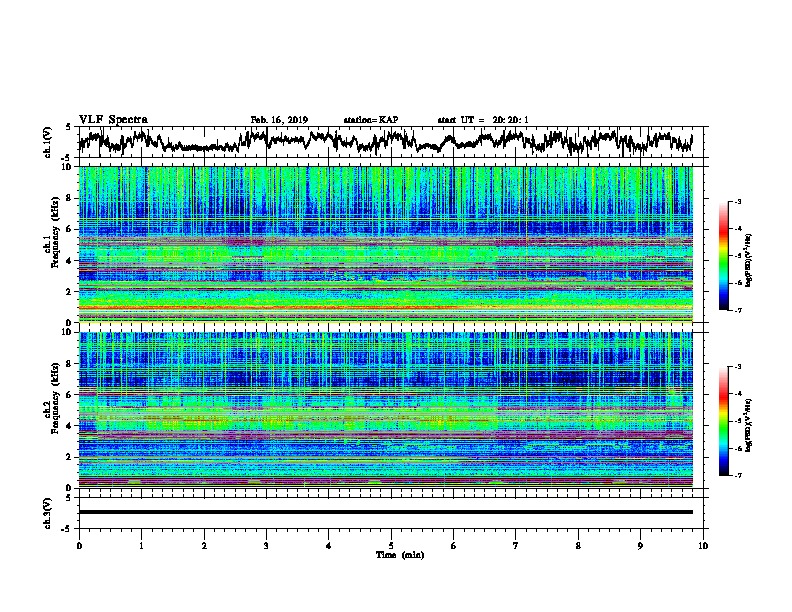Click the "-7" value on ch.2 color bar

pos(738,476)
